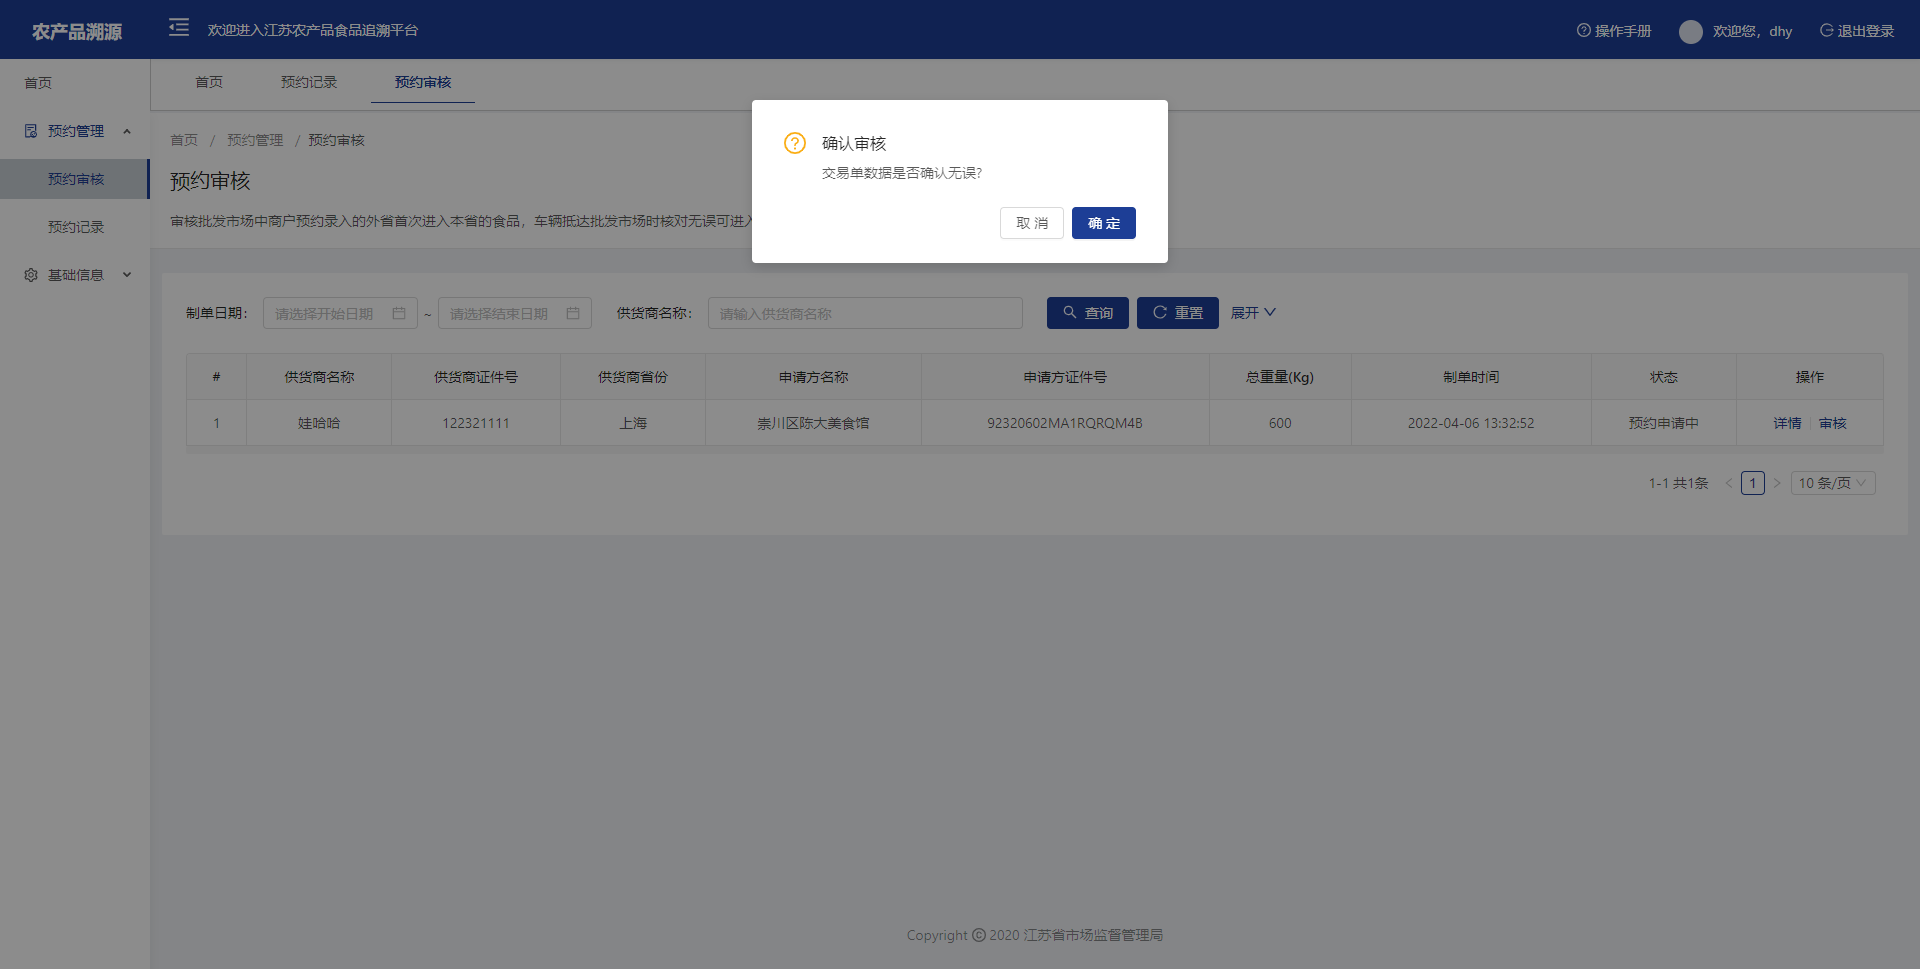Screen dimensions: 1920x969
Task: Select 预约记录 in the sidebar
Action: pyautogui.click(x=76, y=227)
